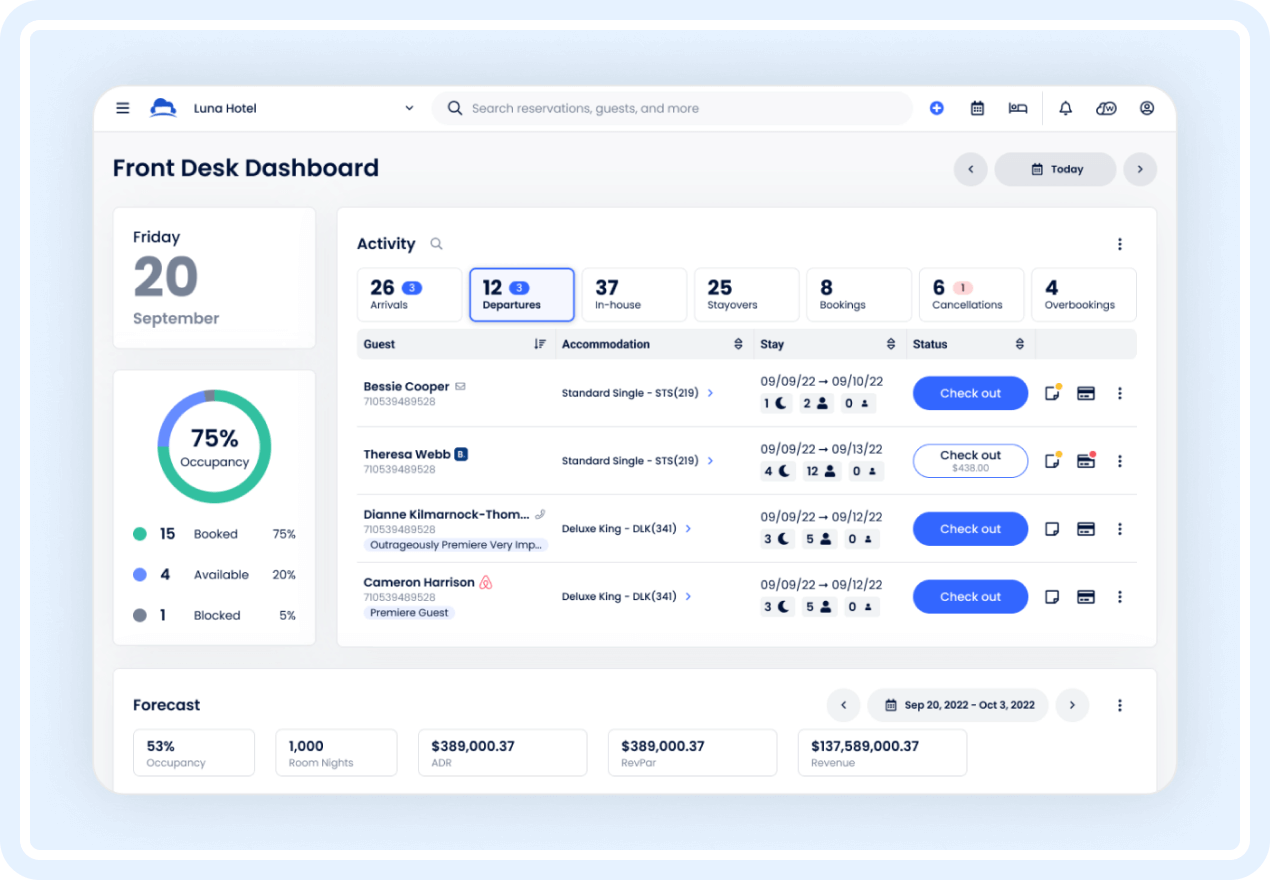
Task: Go to next forecast date range
Action: tap(1072, 705)
